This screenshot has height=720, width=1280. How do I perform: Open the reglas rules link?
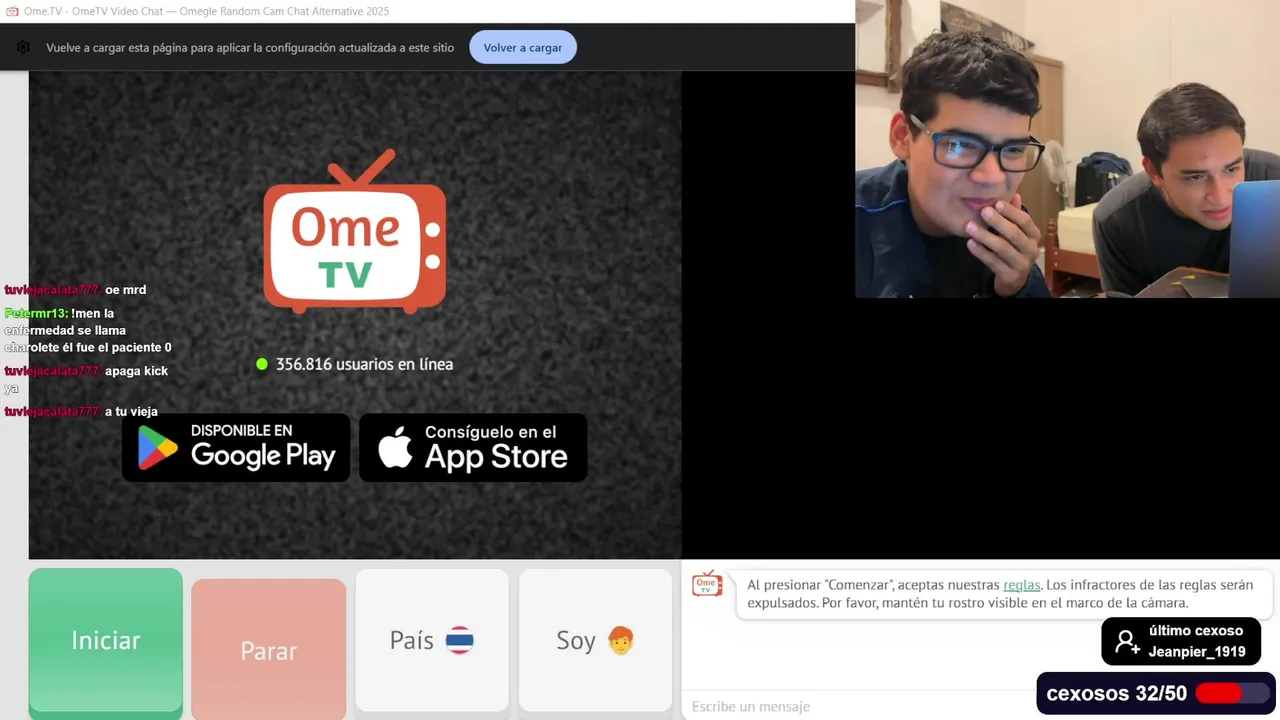tap(1022, 585)
